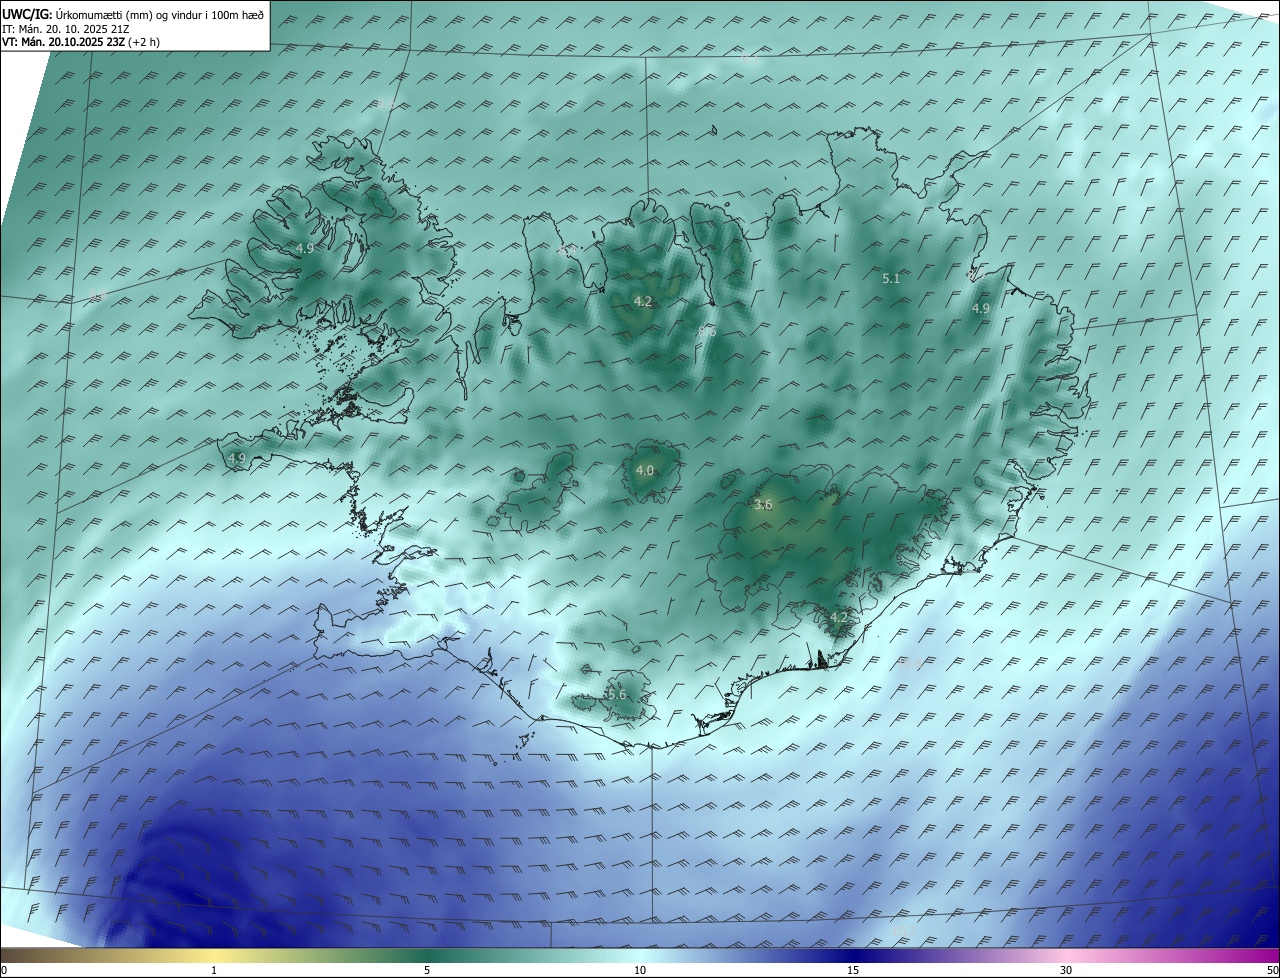The image size is (1280, 978).
Task: Click the '50' tick label on the color scale
Action: 1272,970
